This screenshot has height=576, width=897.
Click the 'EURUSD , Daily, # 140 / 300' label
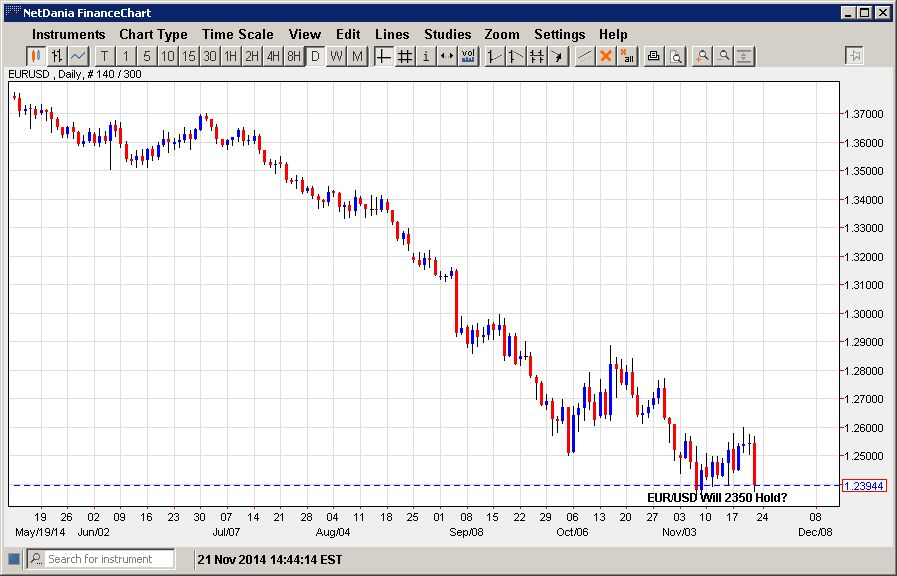pyautogui.click(x=75, y=74)
